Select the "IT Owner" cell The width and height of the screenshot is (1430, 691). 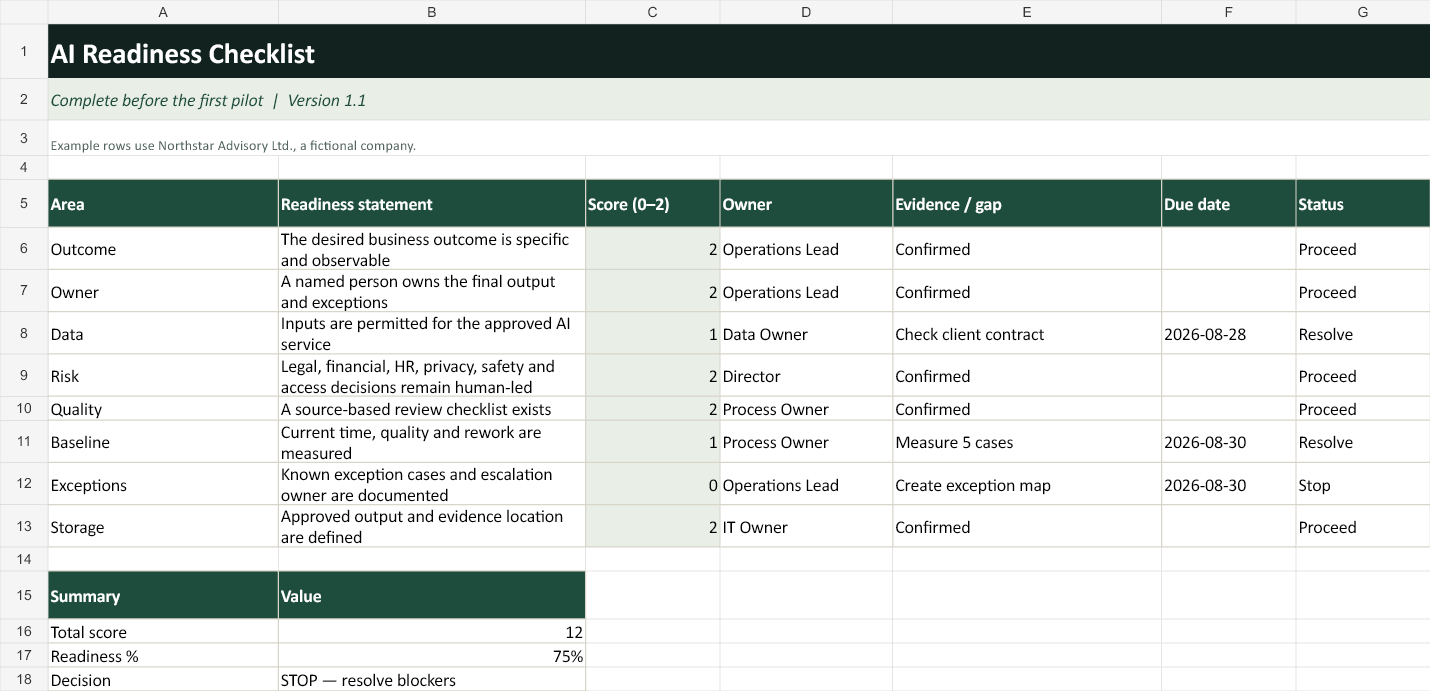point(806,527)
